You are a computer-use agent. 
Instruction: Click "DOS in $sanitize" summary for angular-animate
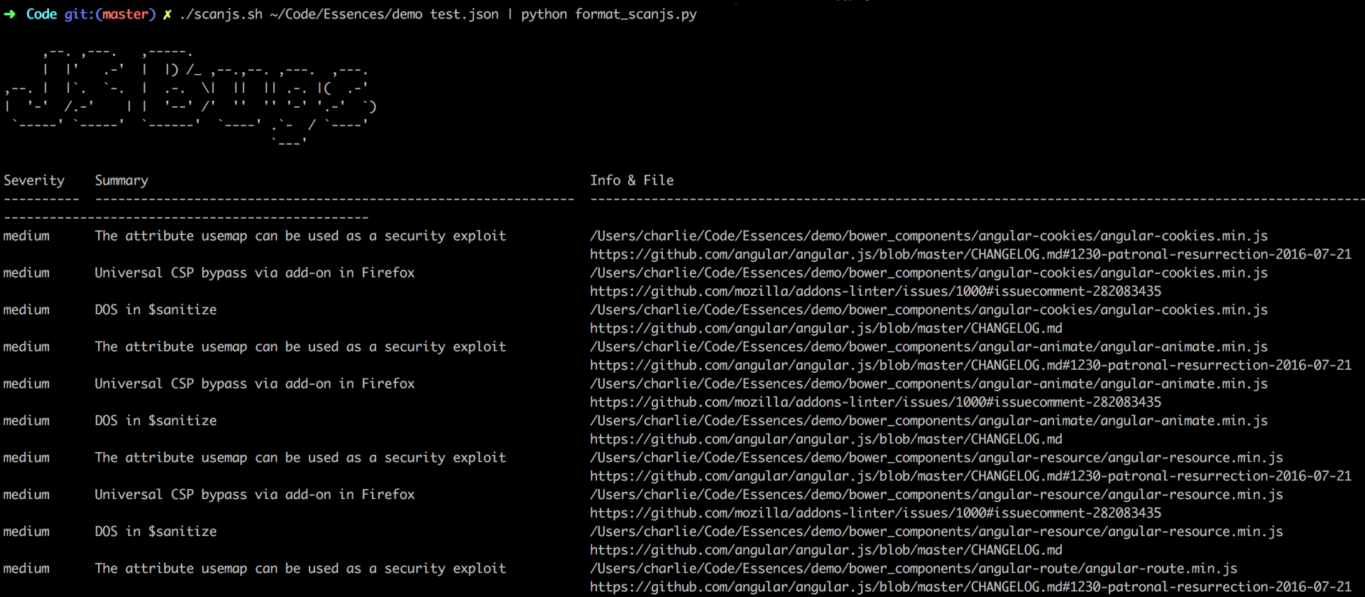pos(155,421)
